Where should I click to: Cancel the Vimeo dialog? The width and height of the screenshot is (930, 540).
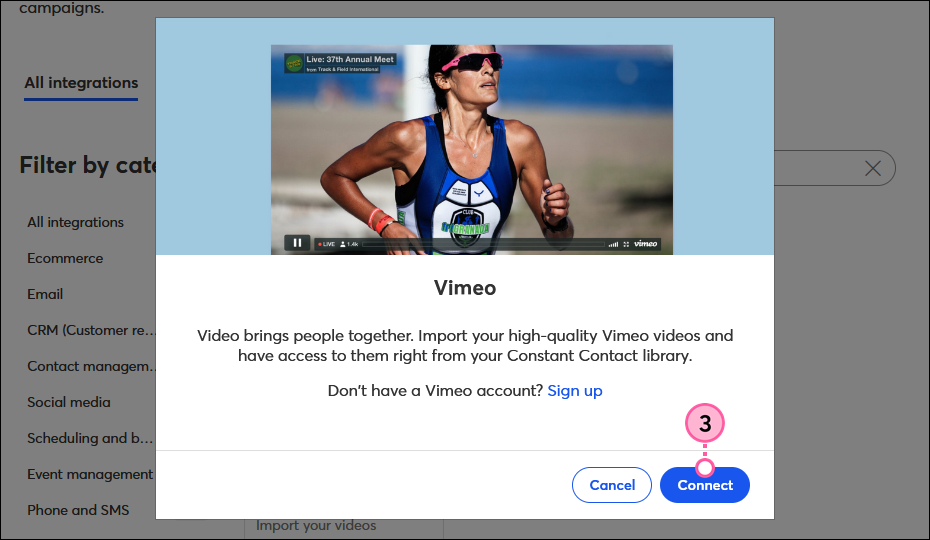tap(611, 485)
